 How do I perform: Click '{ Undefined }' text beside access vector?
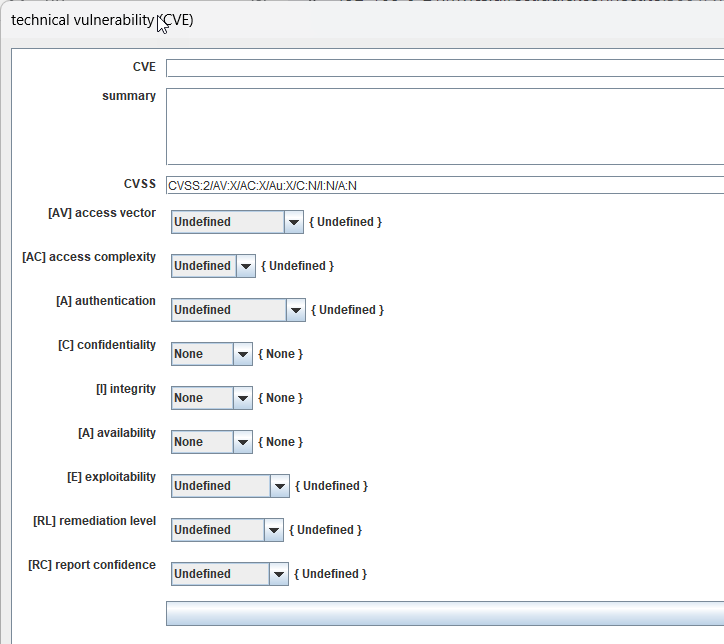[345, 222]
